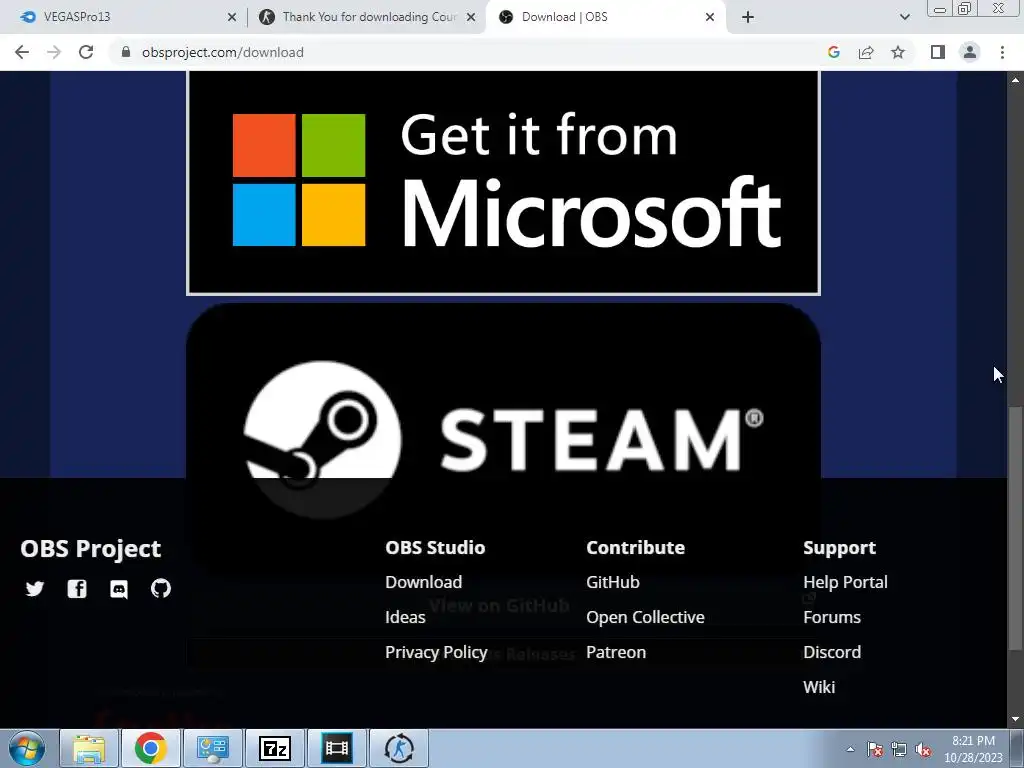Screen dimensions: 1024x768
Task: Open the film strip video app in taskbar
Action: (x=337, y=748)
